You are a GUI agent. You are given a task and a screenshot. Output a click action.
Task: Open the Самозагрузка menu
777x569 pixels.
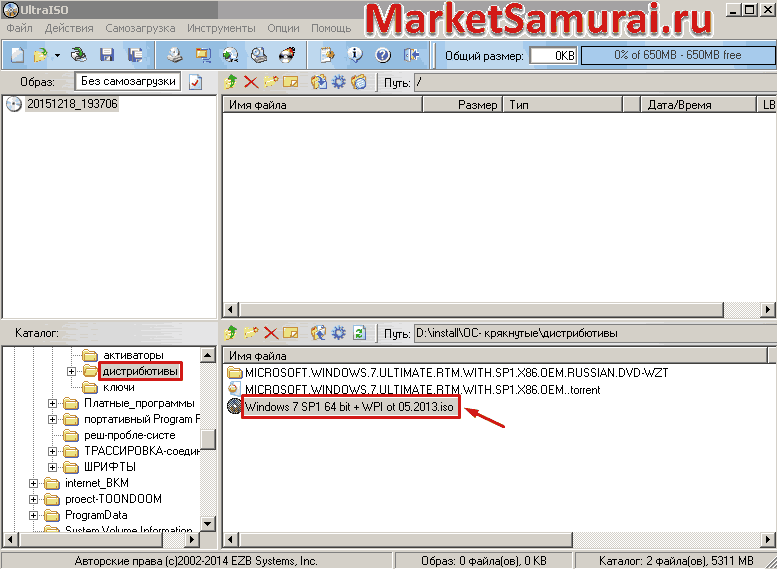(140, 28)
